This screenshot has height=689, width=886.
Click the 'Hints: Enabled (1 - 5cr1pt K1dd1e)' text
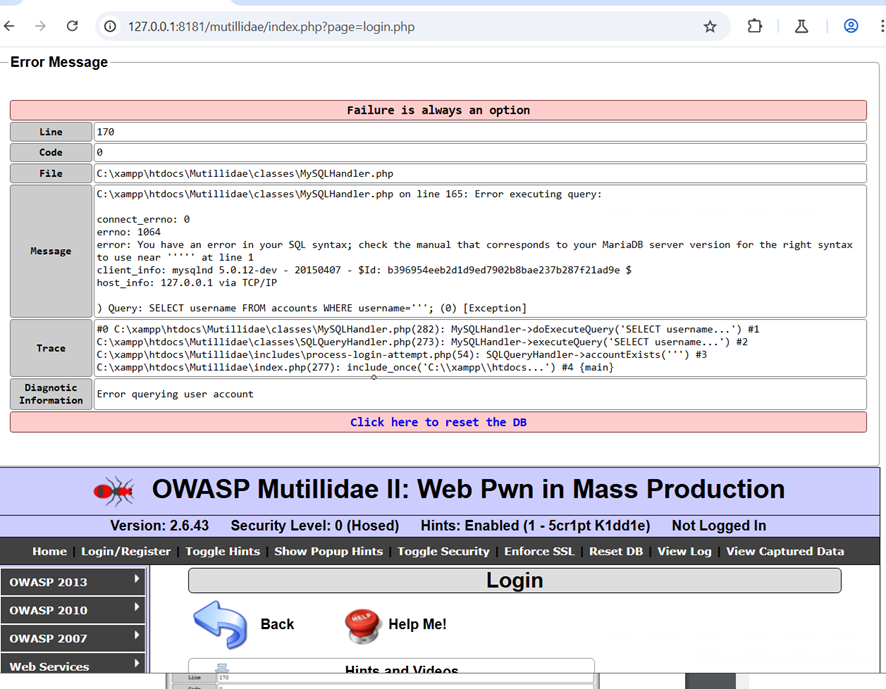535,526
